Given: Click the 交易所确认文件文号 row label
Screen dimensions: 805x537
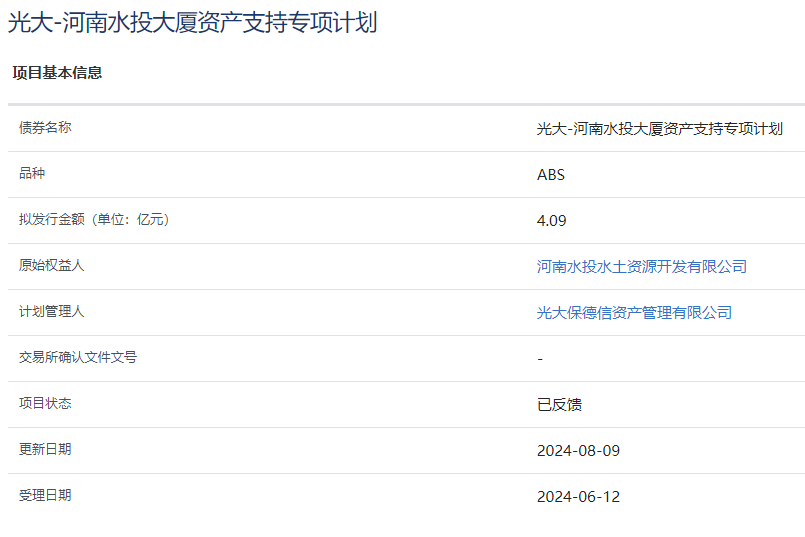Looking at the screenshot, I should click(x=78, y=358).
